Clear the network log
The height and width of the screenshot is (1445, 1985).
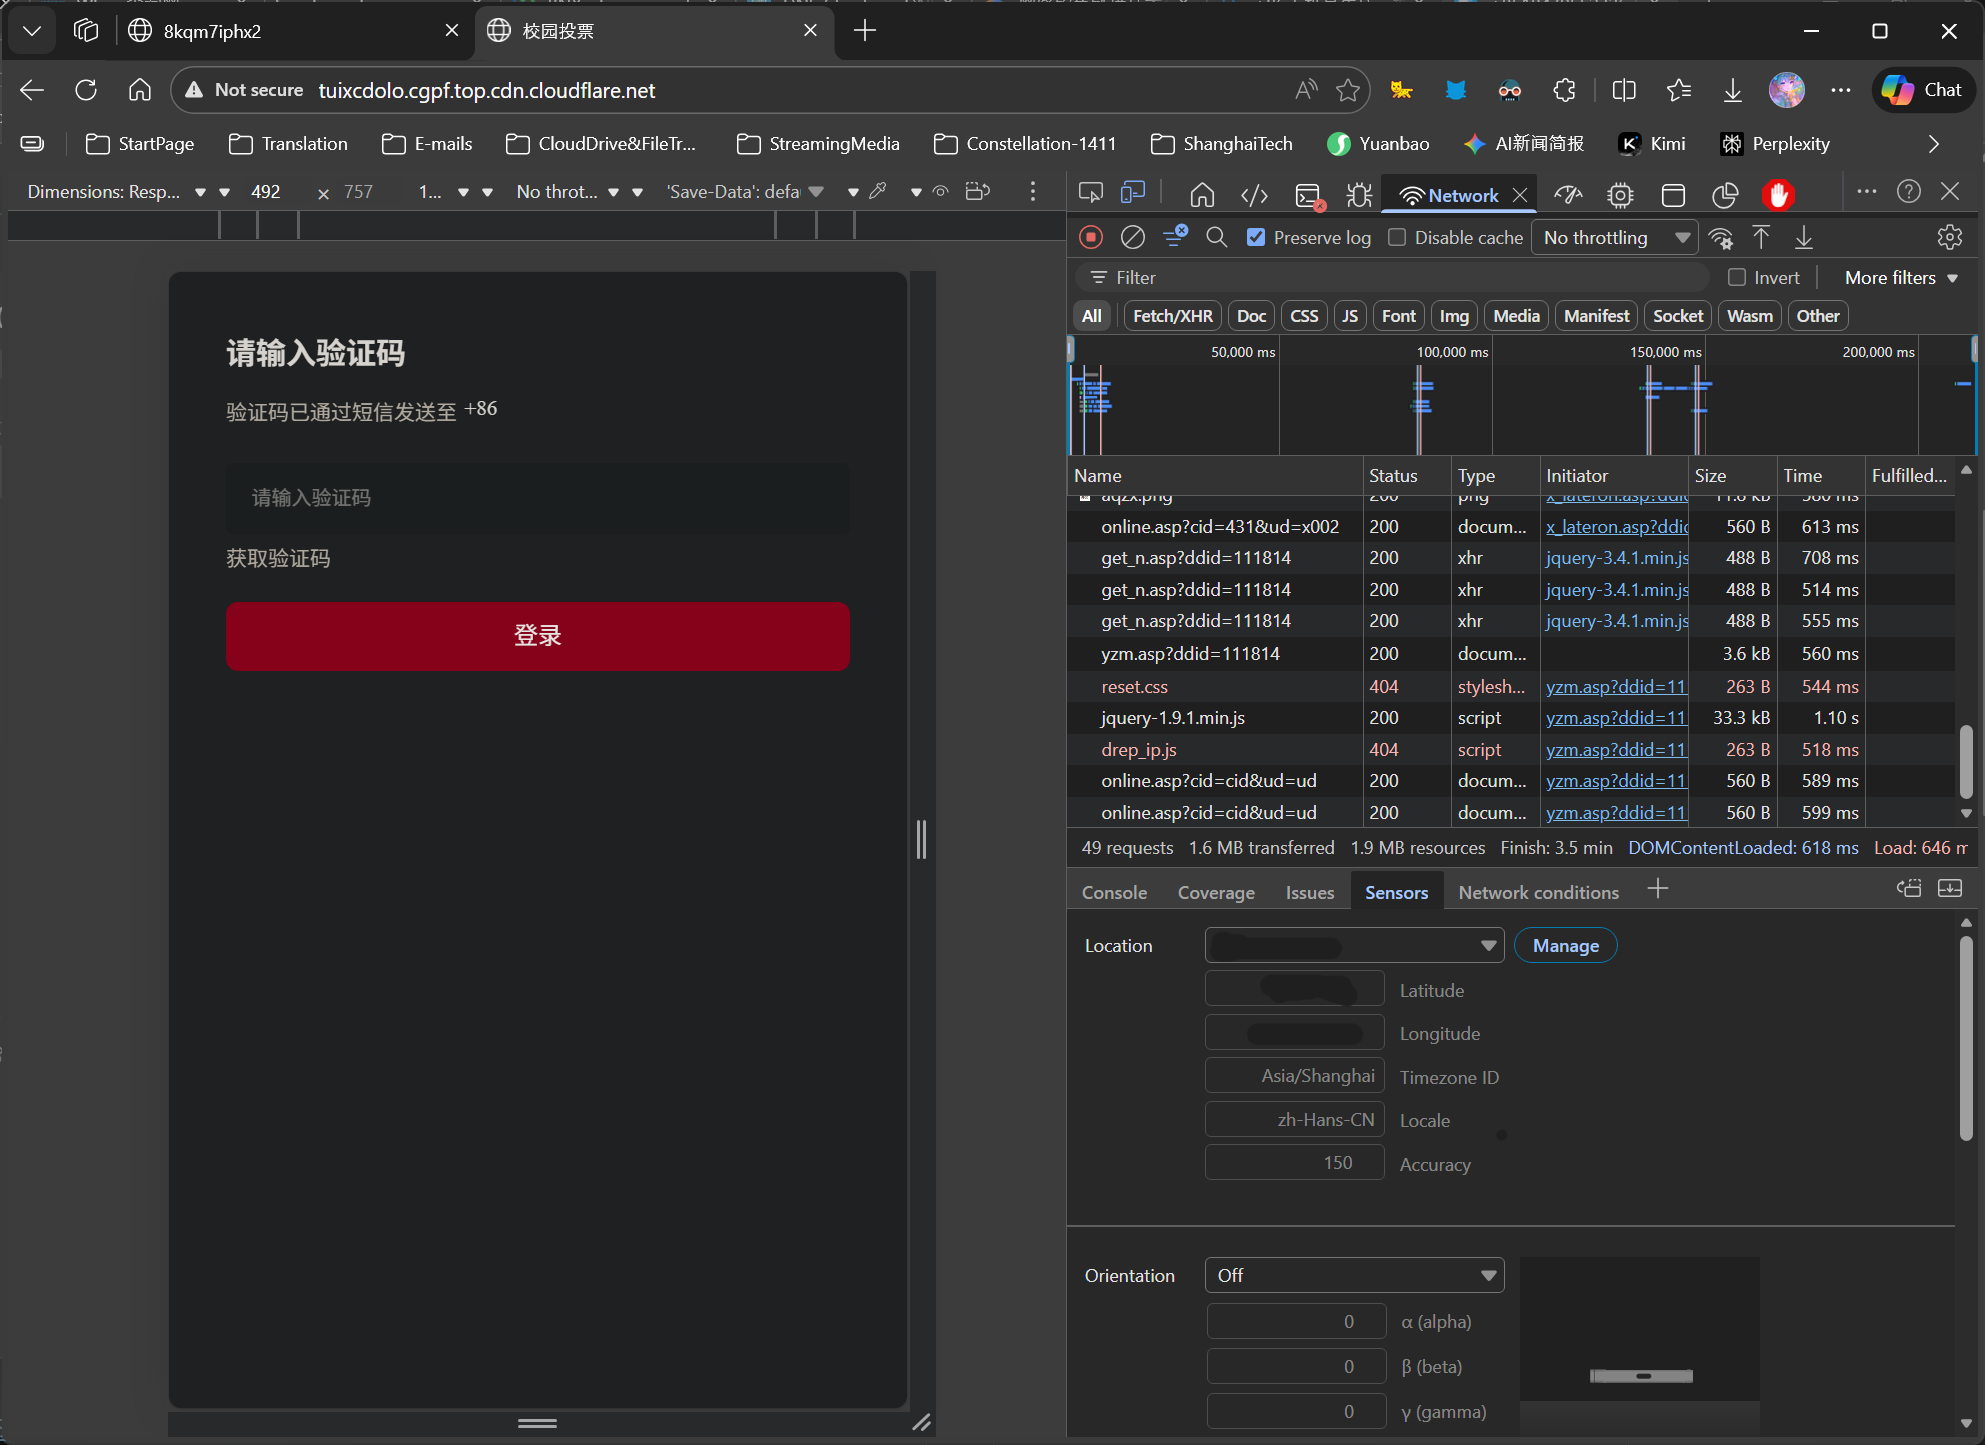(1132, 237)
